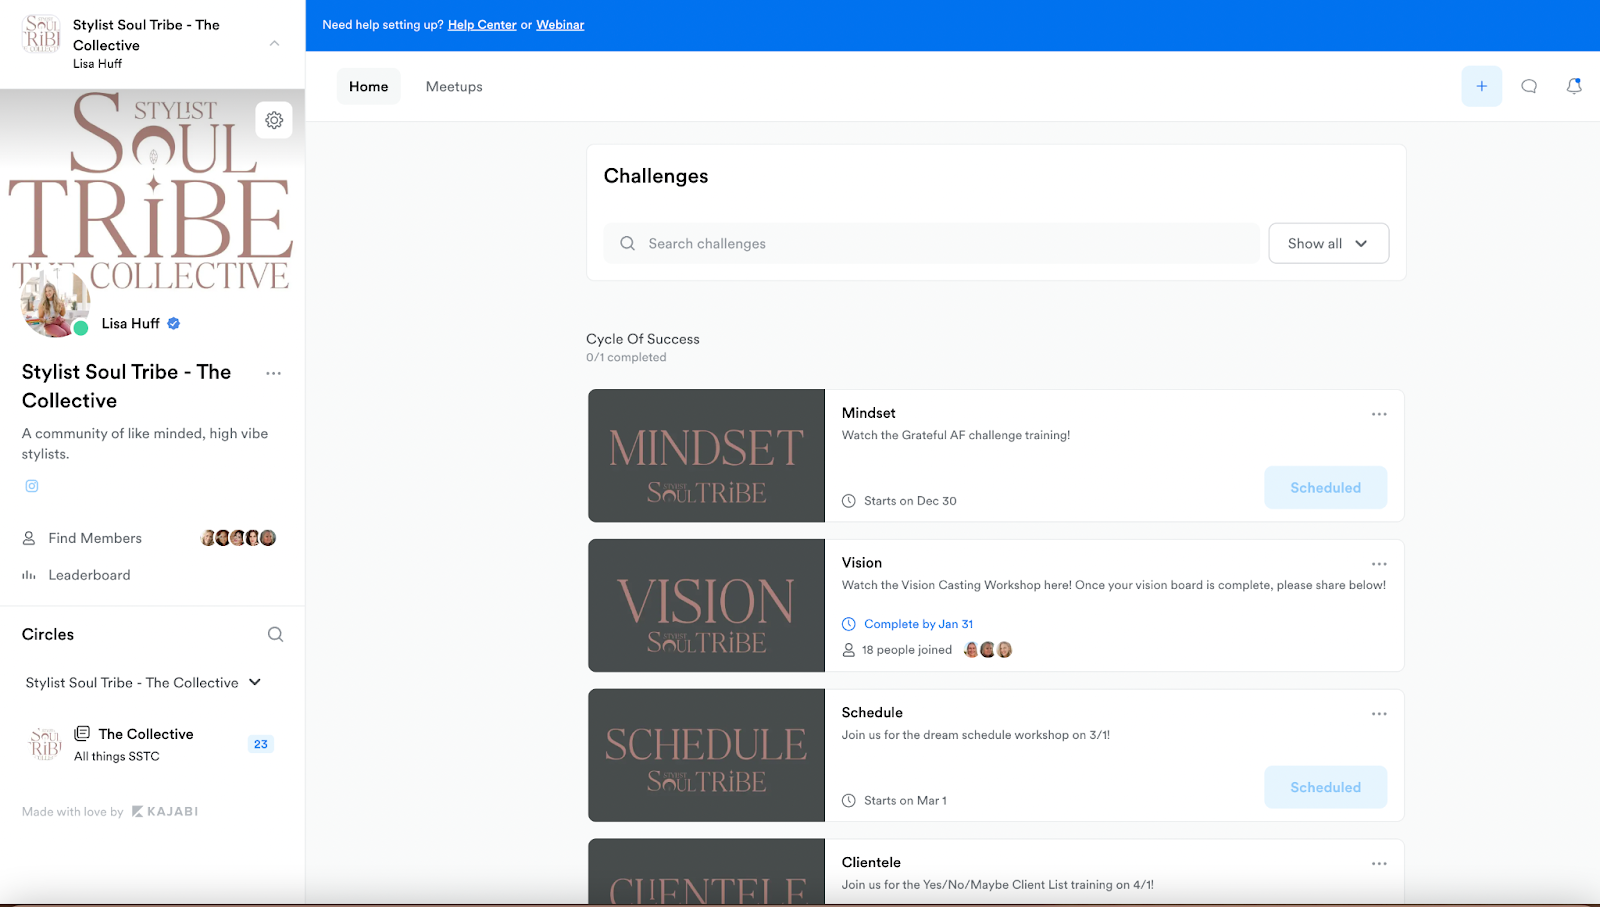Click the Leaderboard bar chart icon
Screen dimensions: 1600x907
[29, 575]
